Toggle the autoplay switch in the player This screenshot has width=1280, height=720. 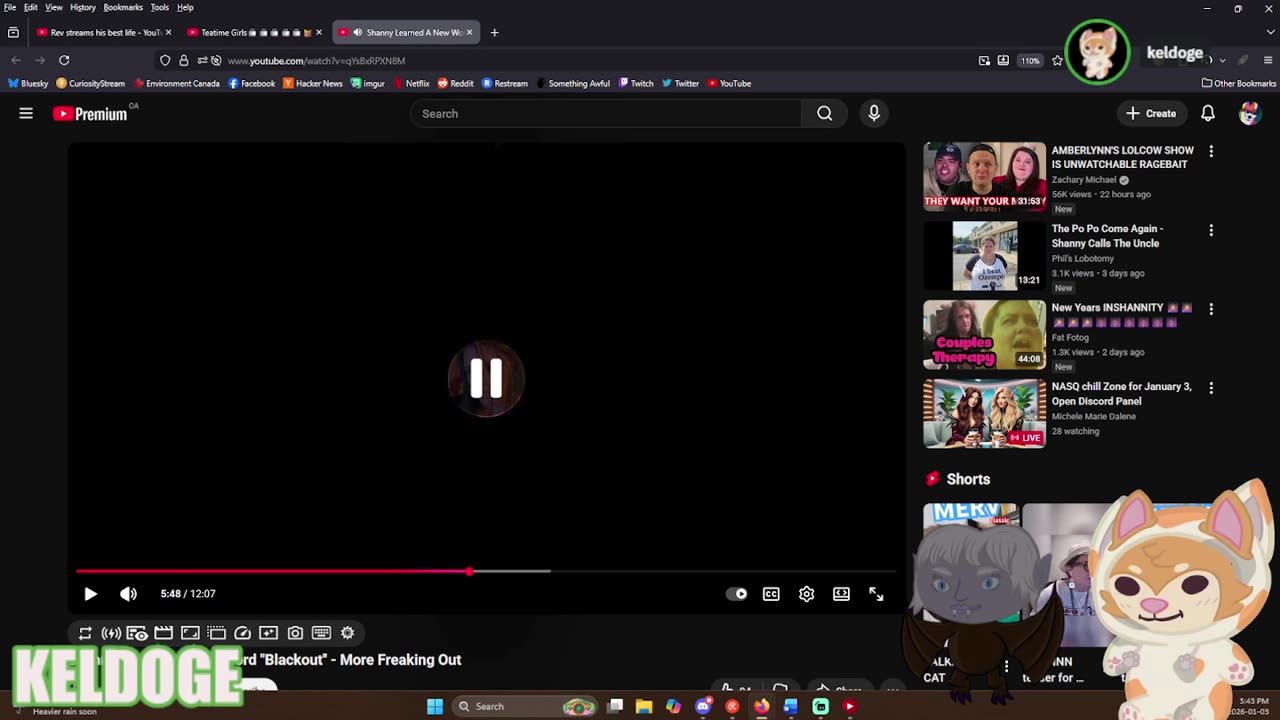pos(736,594)
